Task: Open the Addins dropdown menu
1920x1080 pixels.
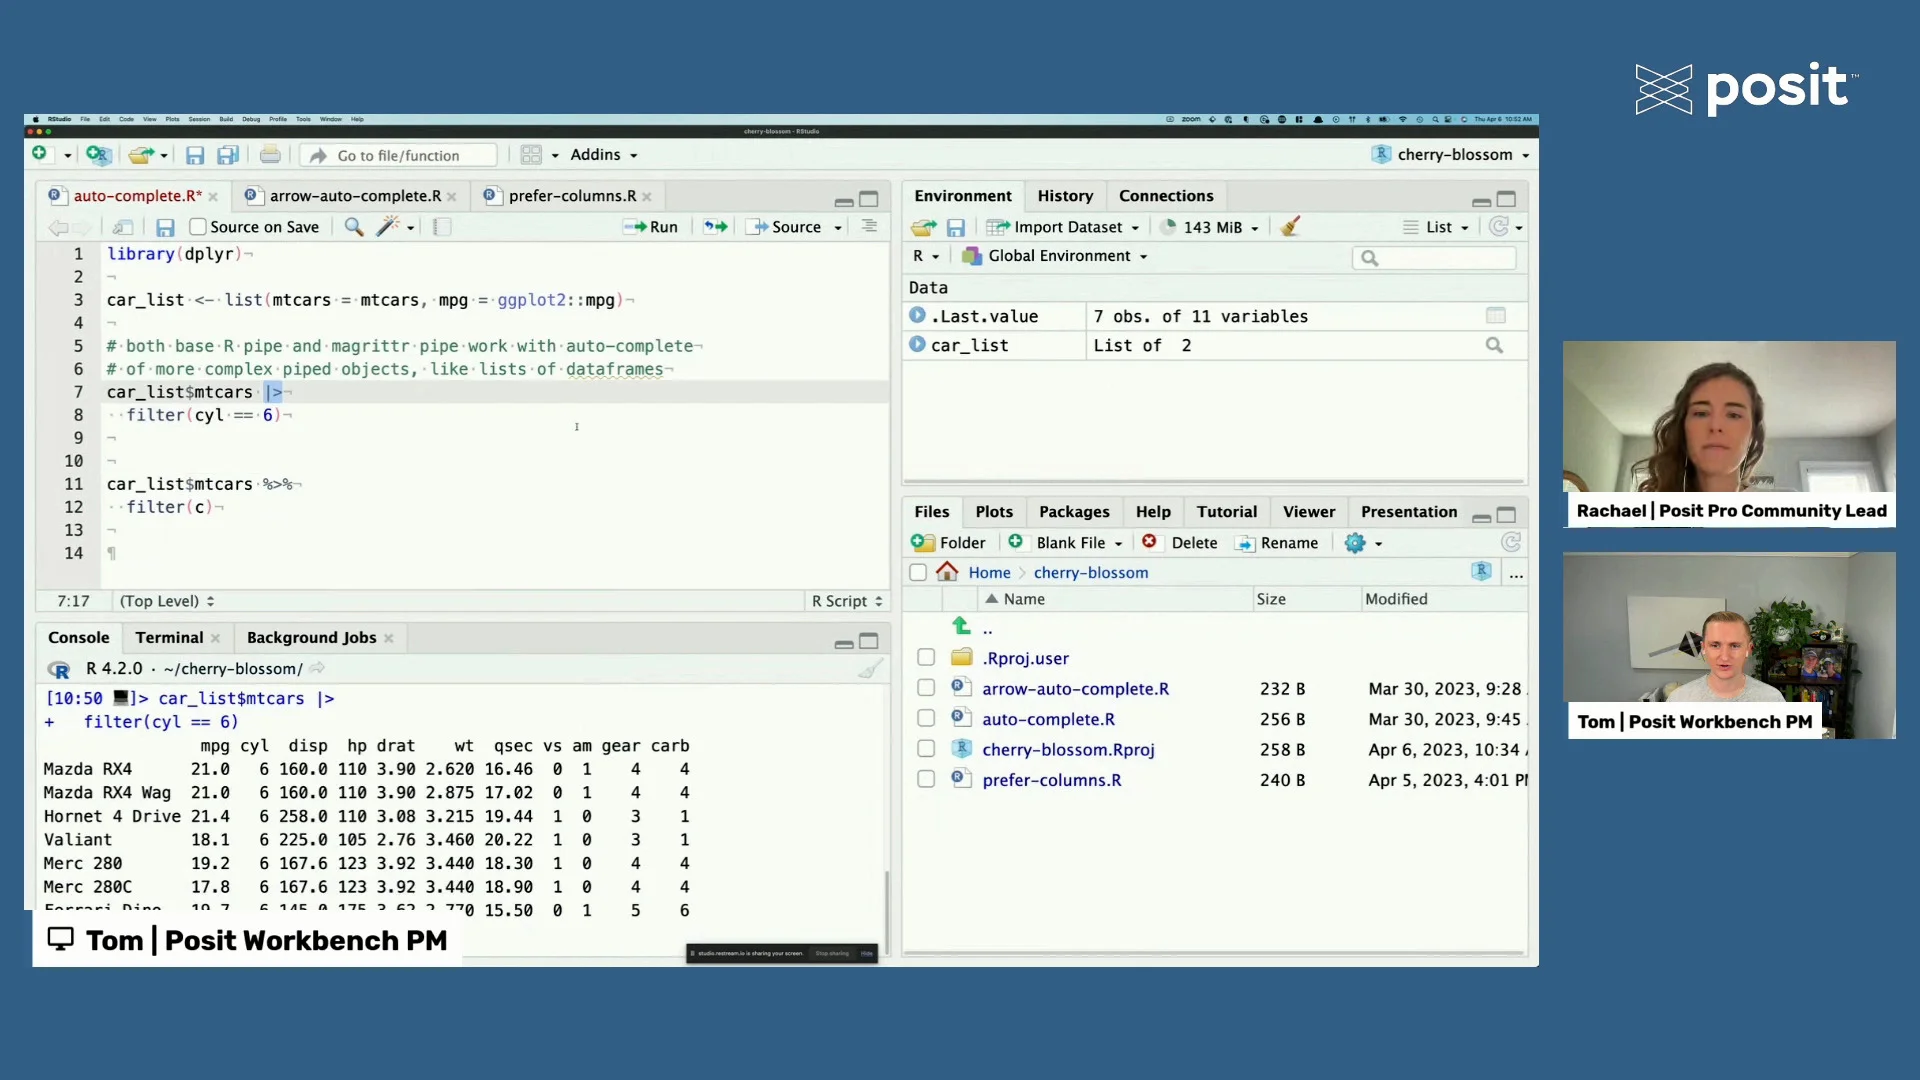Action: click(603, 155)
